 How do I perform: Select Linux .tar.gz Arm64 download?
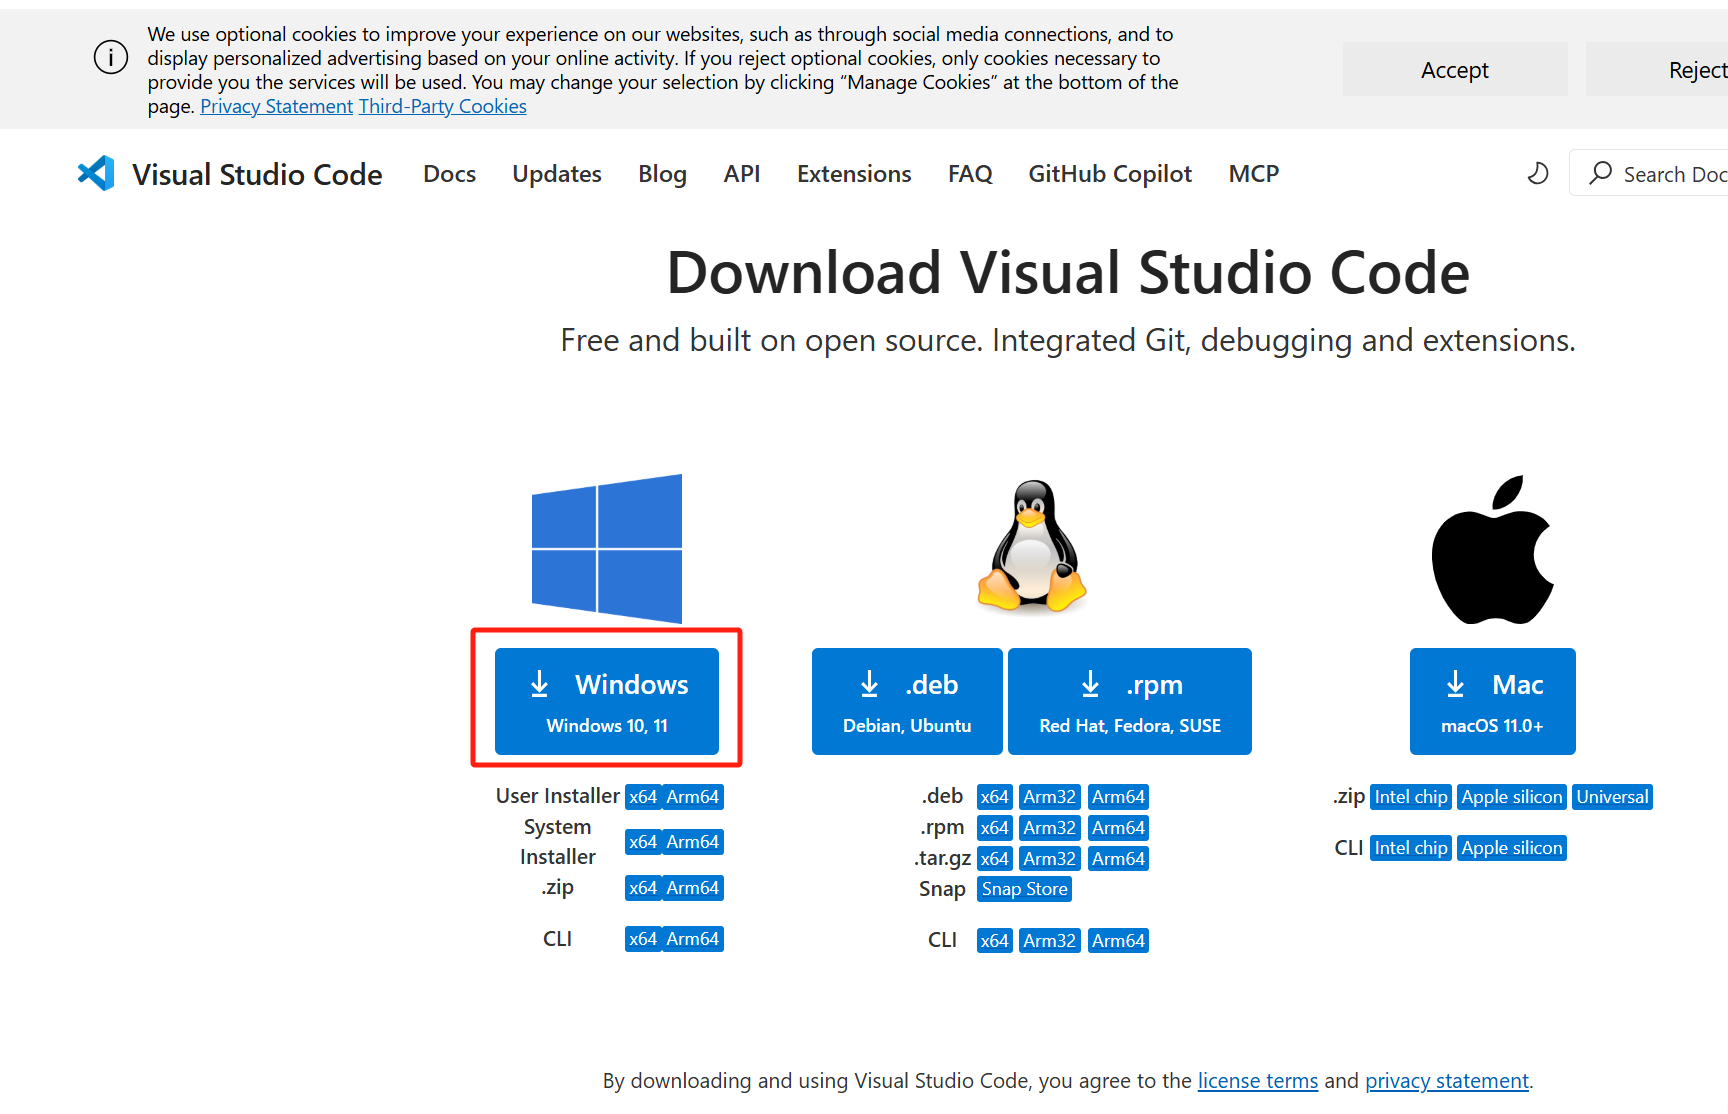[1118, 859]
